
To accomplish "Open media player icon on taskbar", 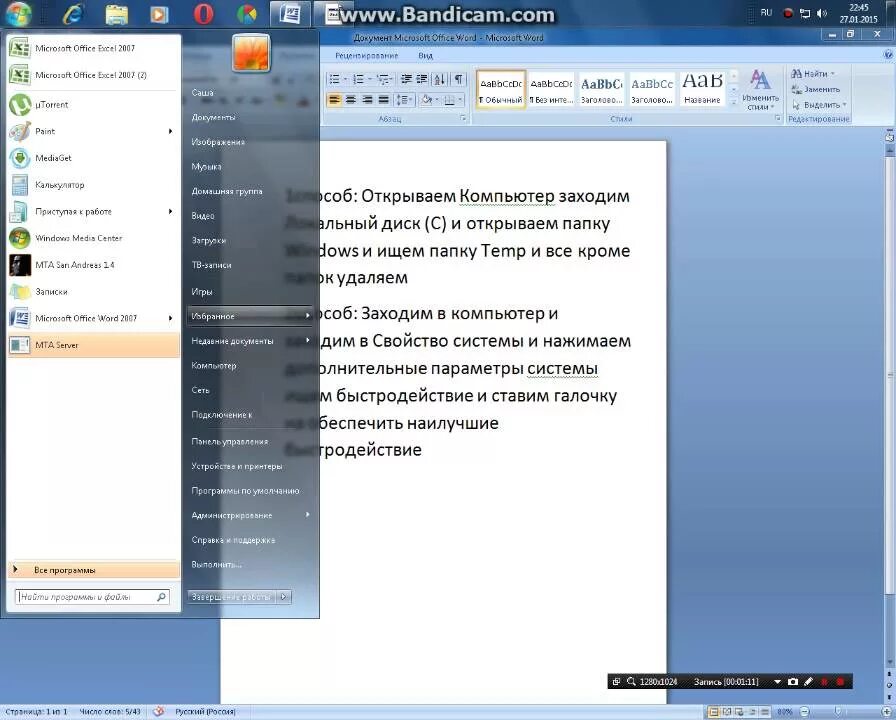I will (159, 14).
